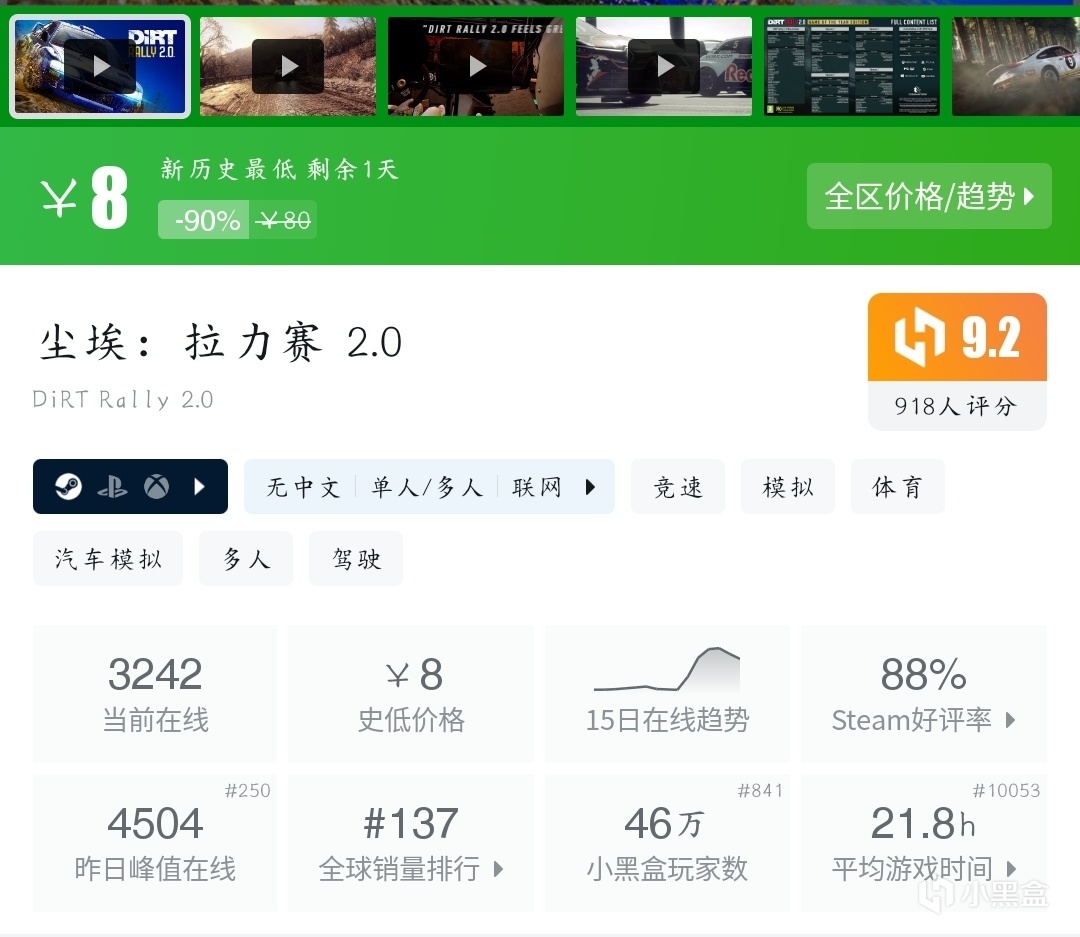This screenshot has height=937, width=1080.
Task: Open Steam好评率 88% details
Action: tap(924, 694)
